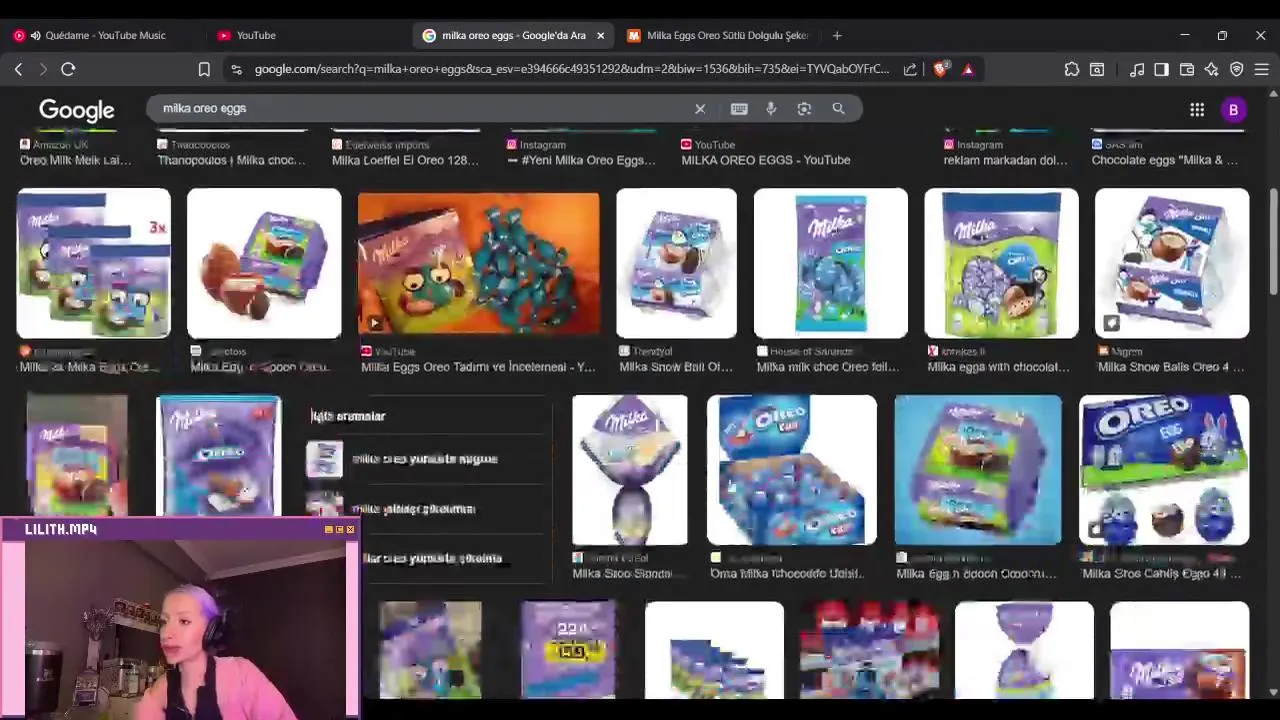Open the 3x Milka boxes thumbnail
Image resolution: width=1280 pixels, height=720 pixels.
point(94,263)
